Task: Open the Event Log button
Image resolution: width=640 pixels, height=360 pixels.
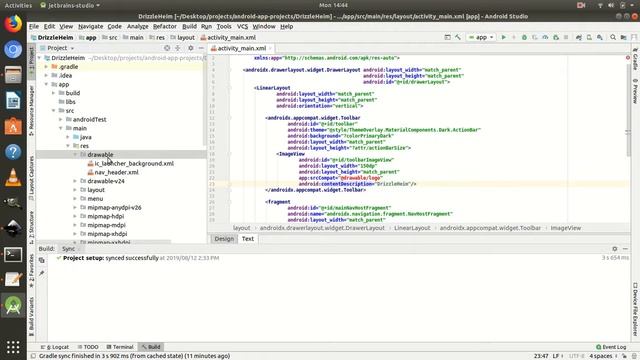Action: click(x=611, y=347)
